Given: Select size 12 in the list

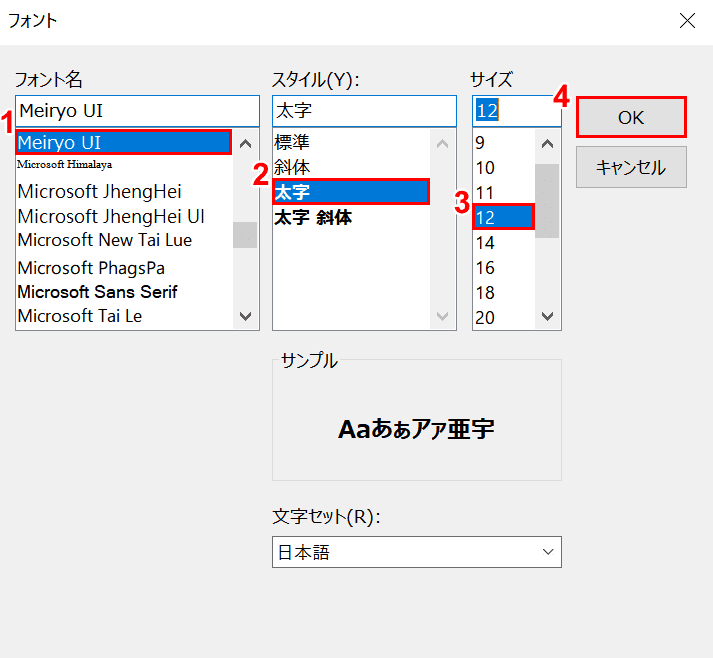Looking at the screenshot, I should 504,217.
